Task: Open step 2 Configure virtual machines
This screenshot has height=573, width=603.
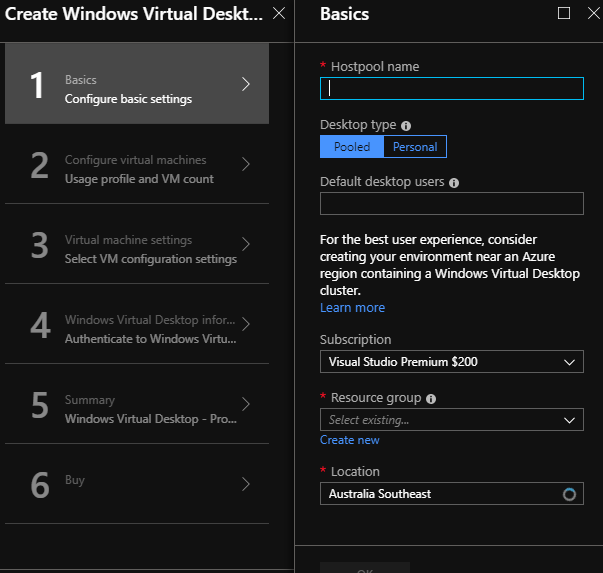Action: [x=137, y=164]
